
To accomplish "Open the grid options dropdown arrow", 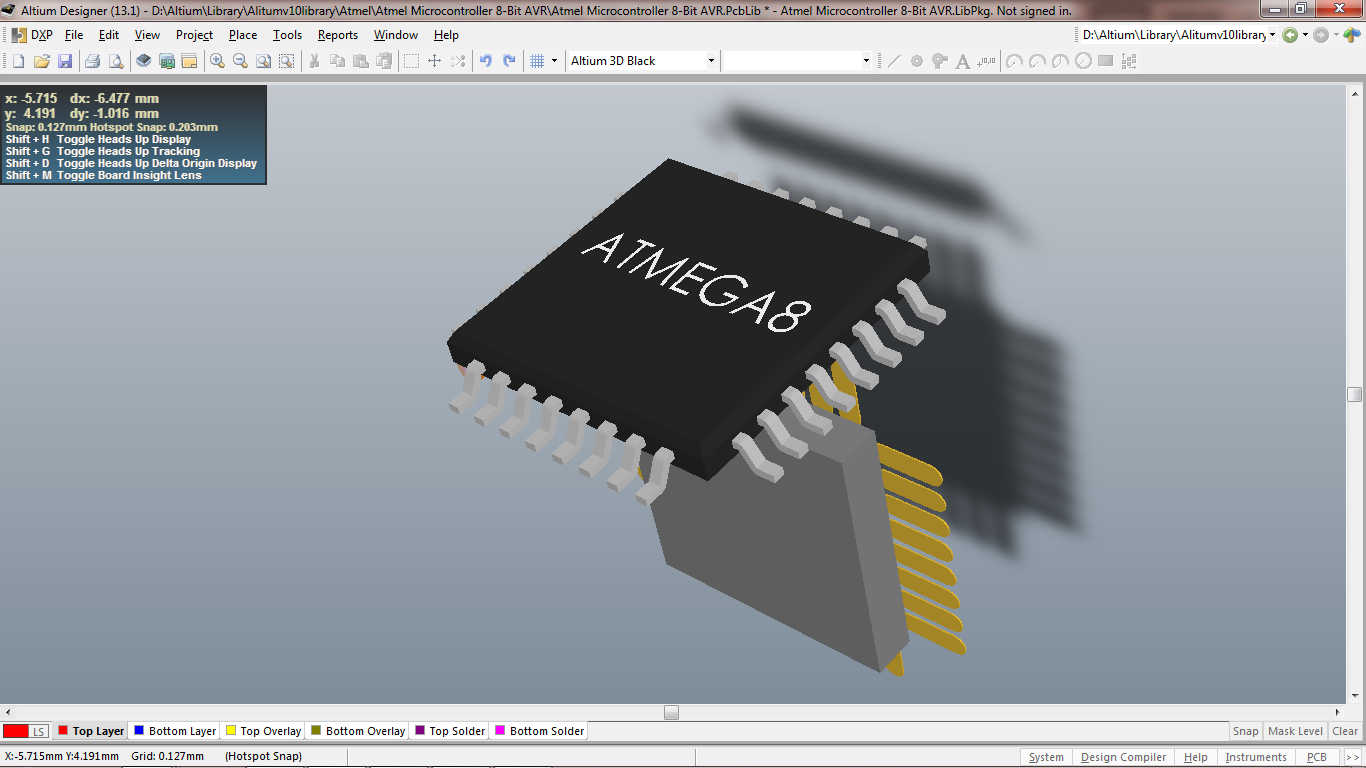I will point(554,61).
